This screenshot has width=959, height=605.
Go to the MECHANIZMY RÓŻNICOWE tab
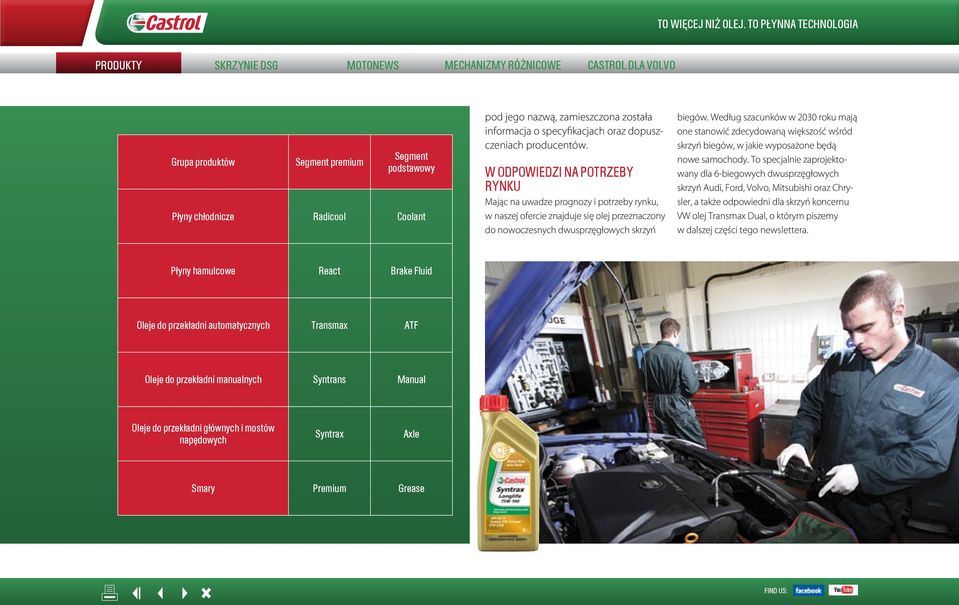point(503,65)
